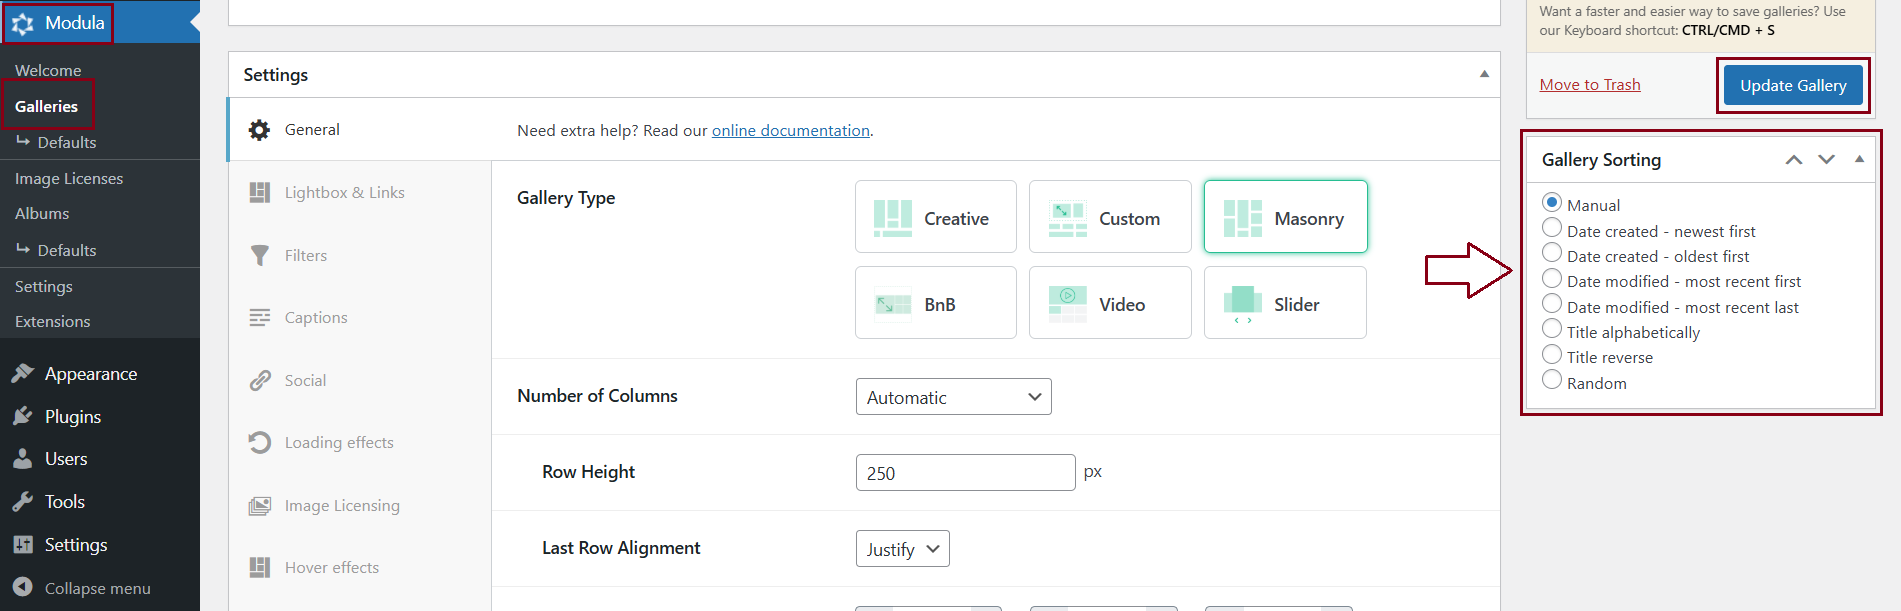The width and height of the screenshot is (1901, 611).
Task: Choose the Custom grid gallery type icon
Action: point(1067,218)
